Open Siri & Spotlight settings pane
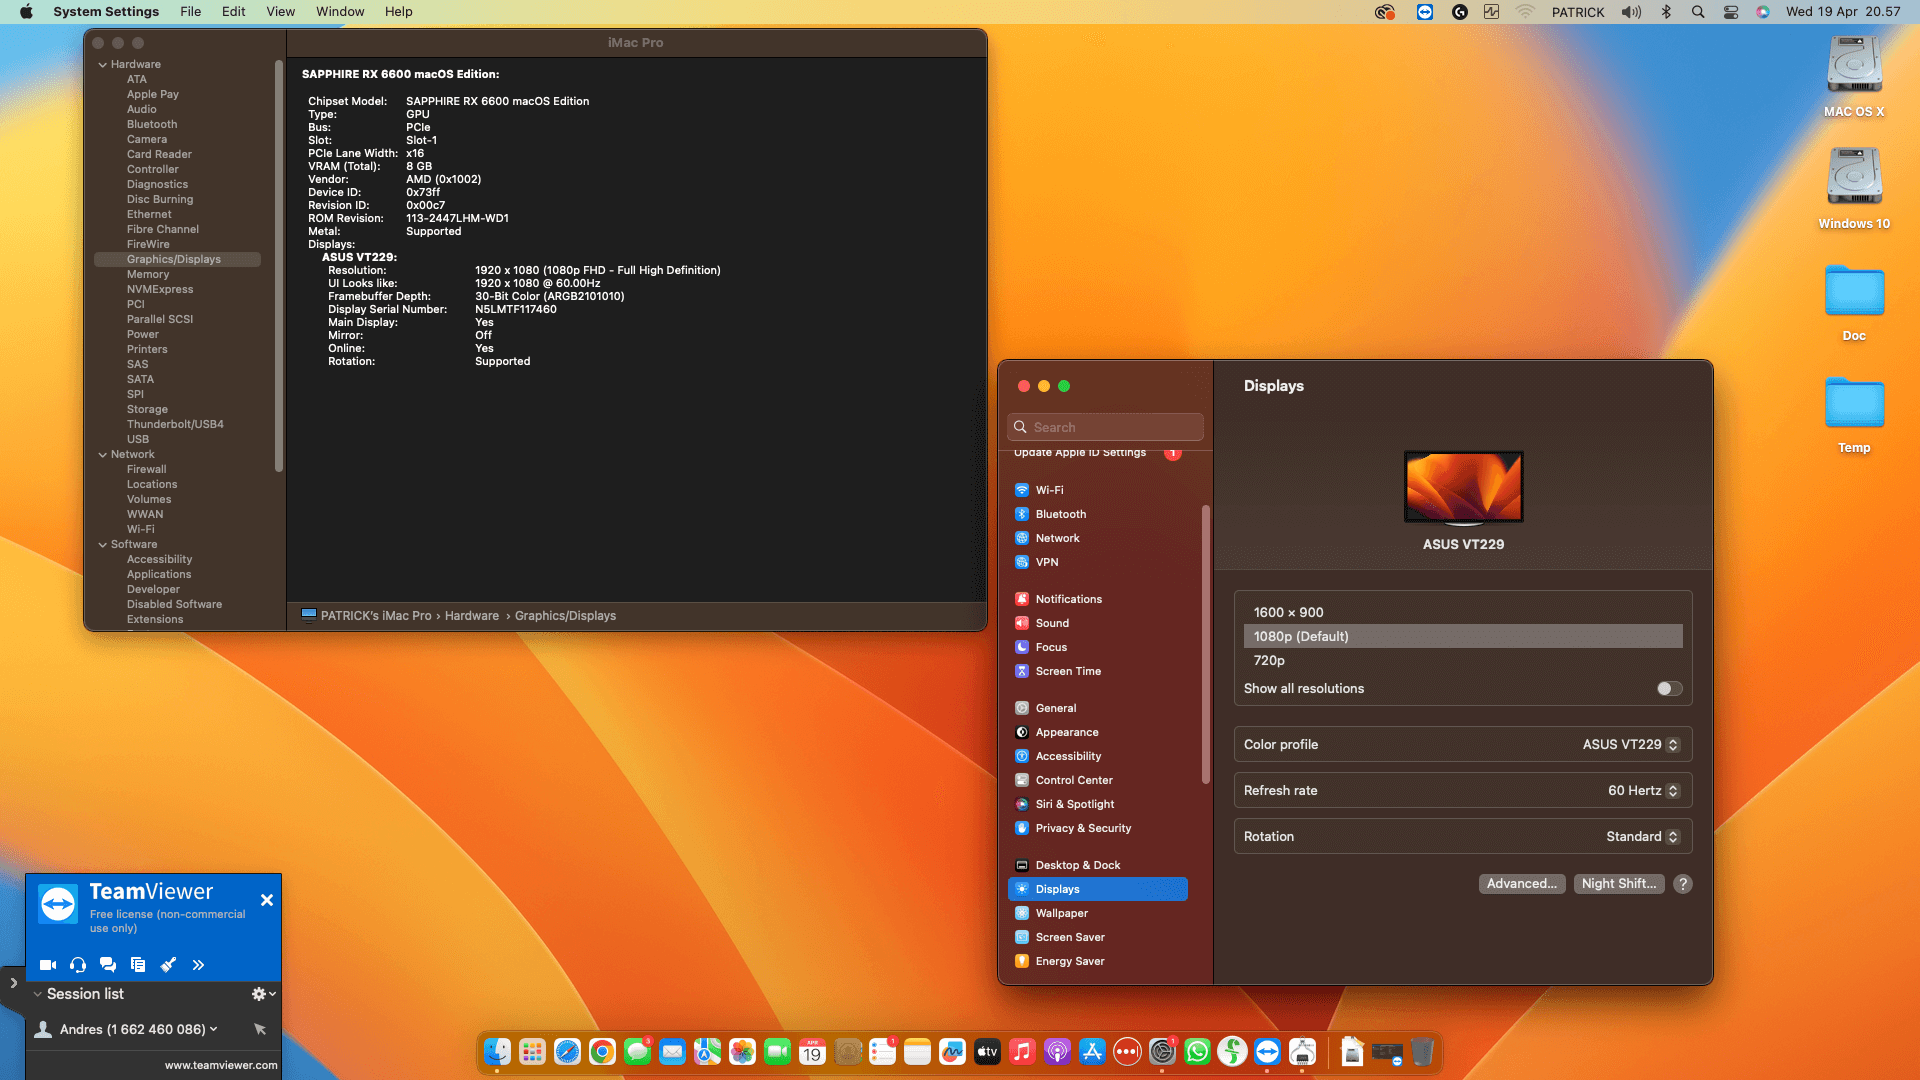Screen dimensions: 1920x1080 click(1097, 804)
